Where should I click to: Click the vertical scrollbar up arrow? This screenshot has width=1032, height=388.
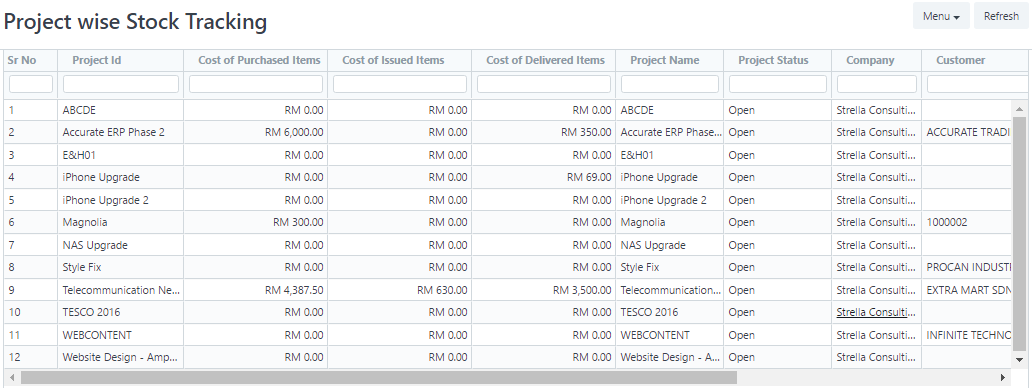click(1019, 109)
